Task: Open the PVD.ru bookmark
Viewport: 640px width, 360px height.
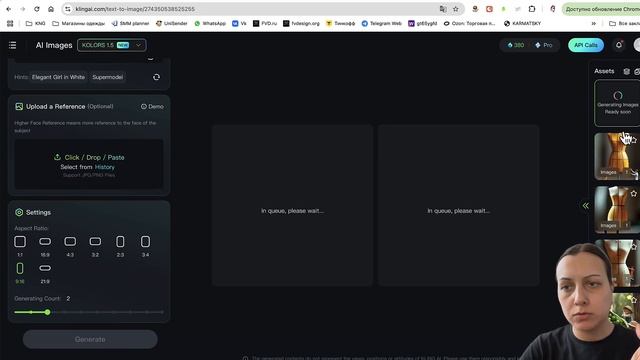Action: [x=265, y=24]
